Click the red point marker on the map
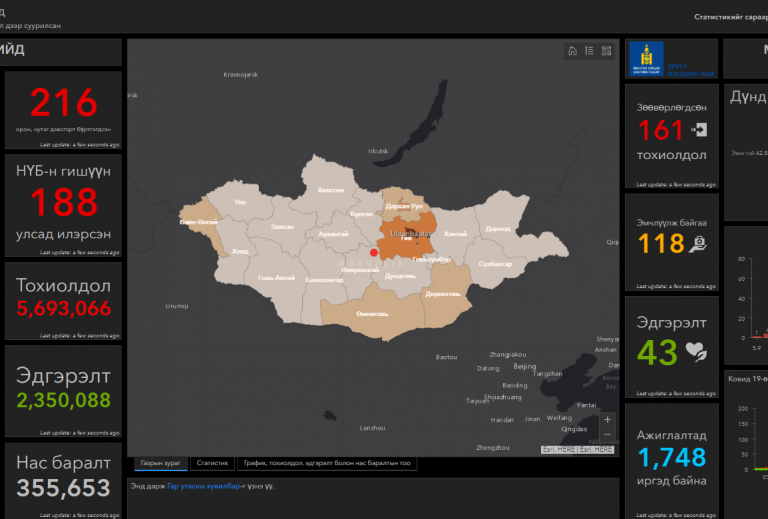The width and height of the screenshot is (768, 519). (x=374, y=253)
